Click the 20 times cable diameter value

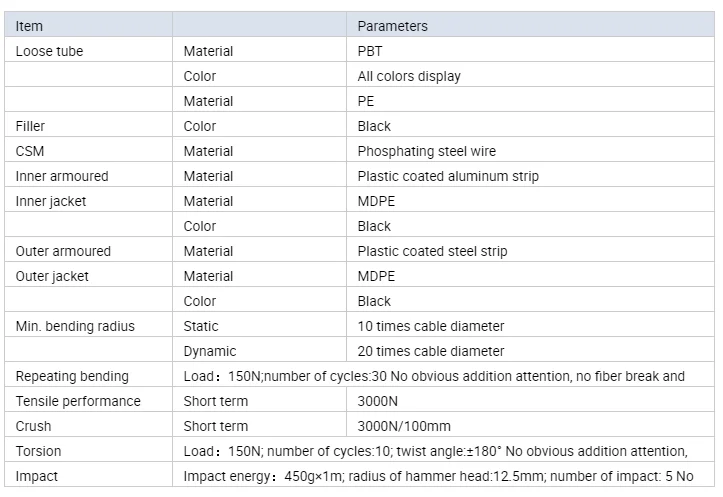click(x=431, y=351)
